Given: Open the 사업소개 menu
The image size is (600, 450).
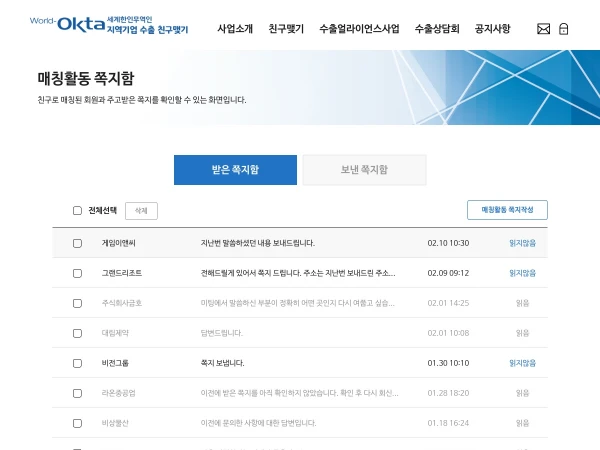Looking at the screenshot, I should pos(235,29).
